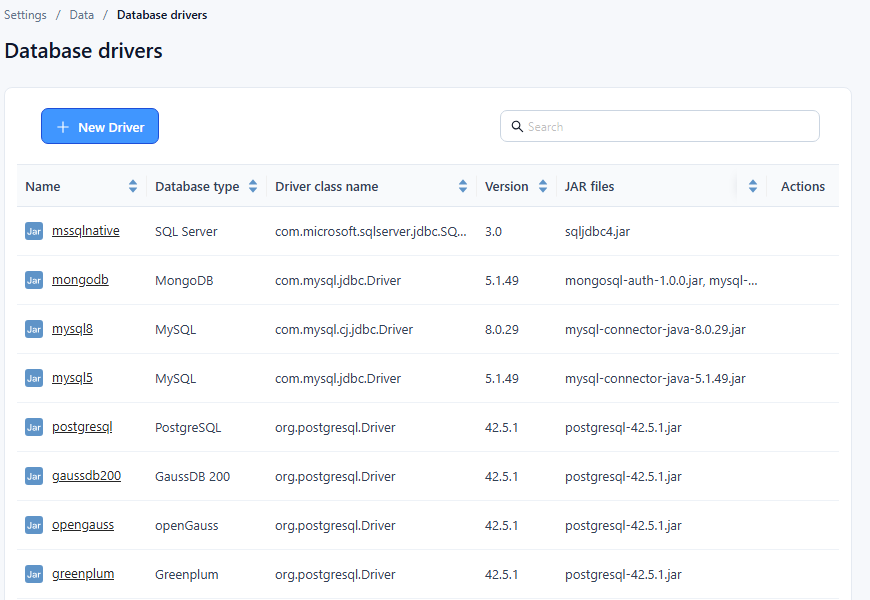870x600 pixels.
Task: Open the postgresql driver link
Action: click(x=82, y=427)
